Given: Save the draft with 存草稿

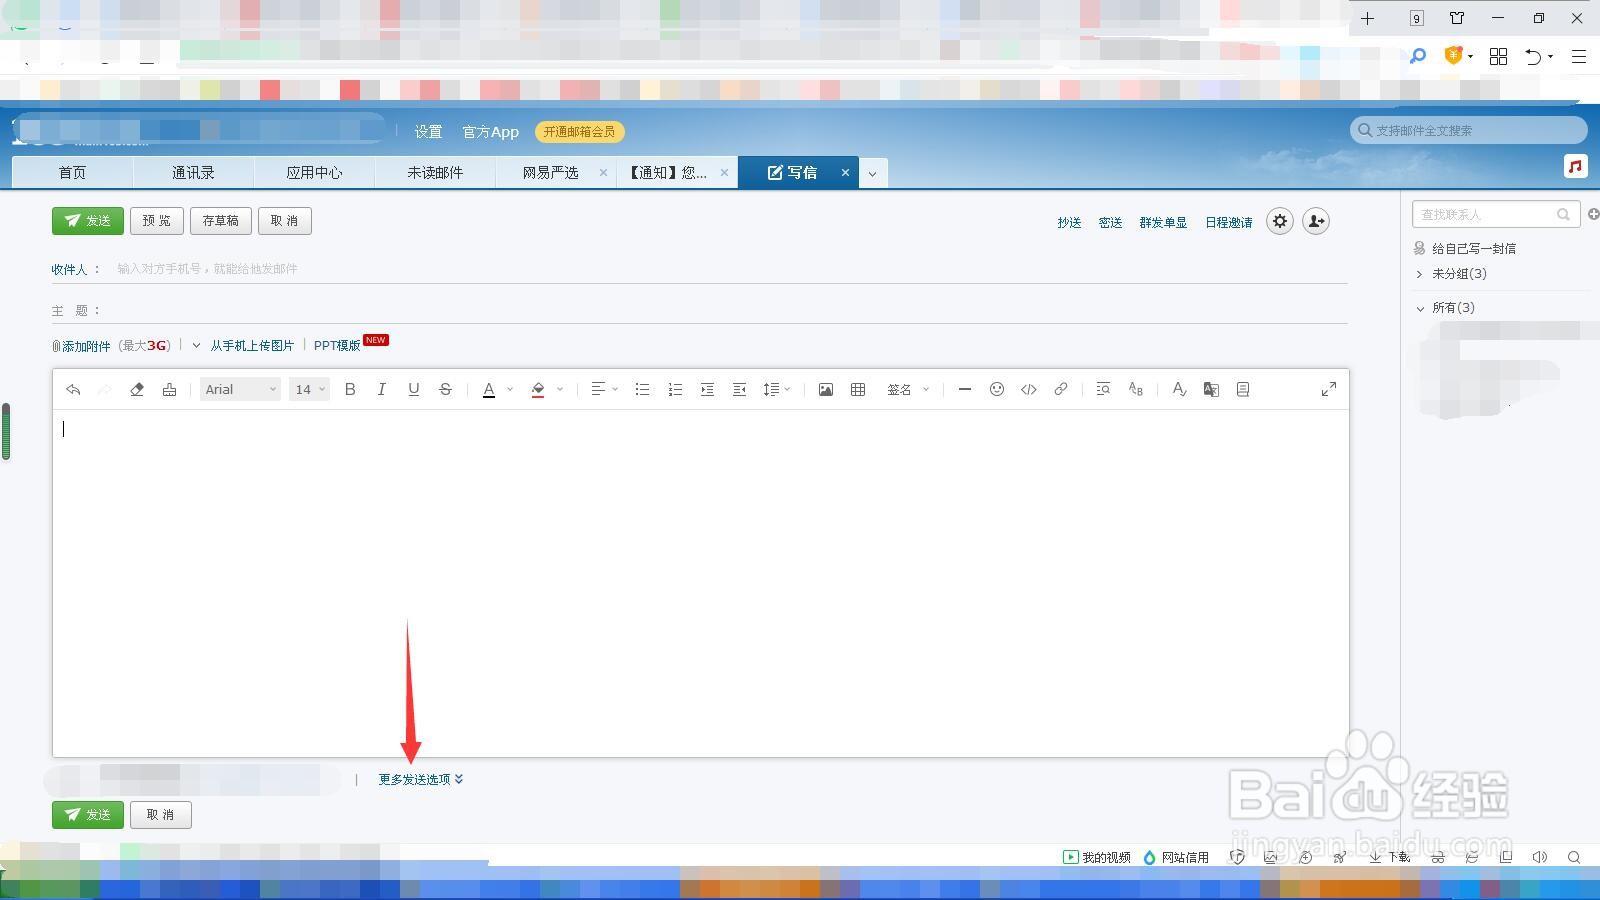Looking at the screenshot, I should click(x=220, y=220).
